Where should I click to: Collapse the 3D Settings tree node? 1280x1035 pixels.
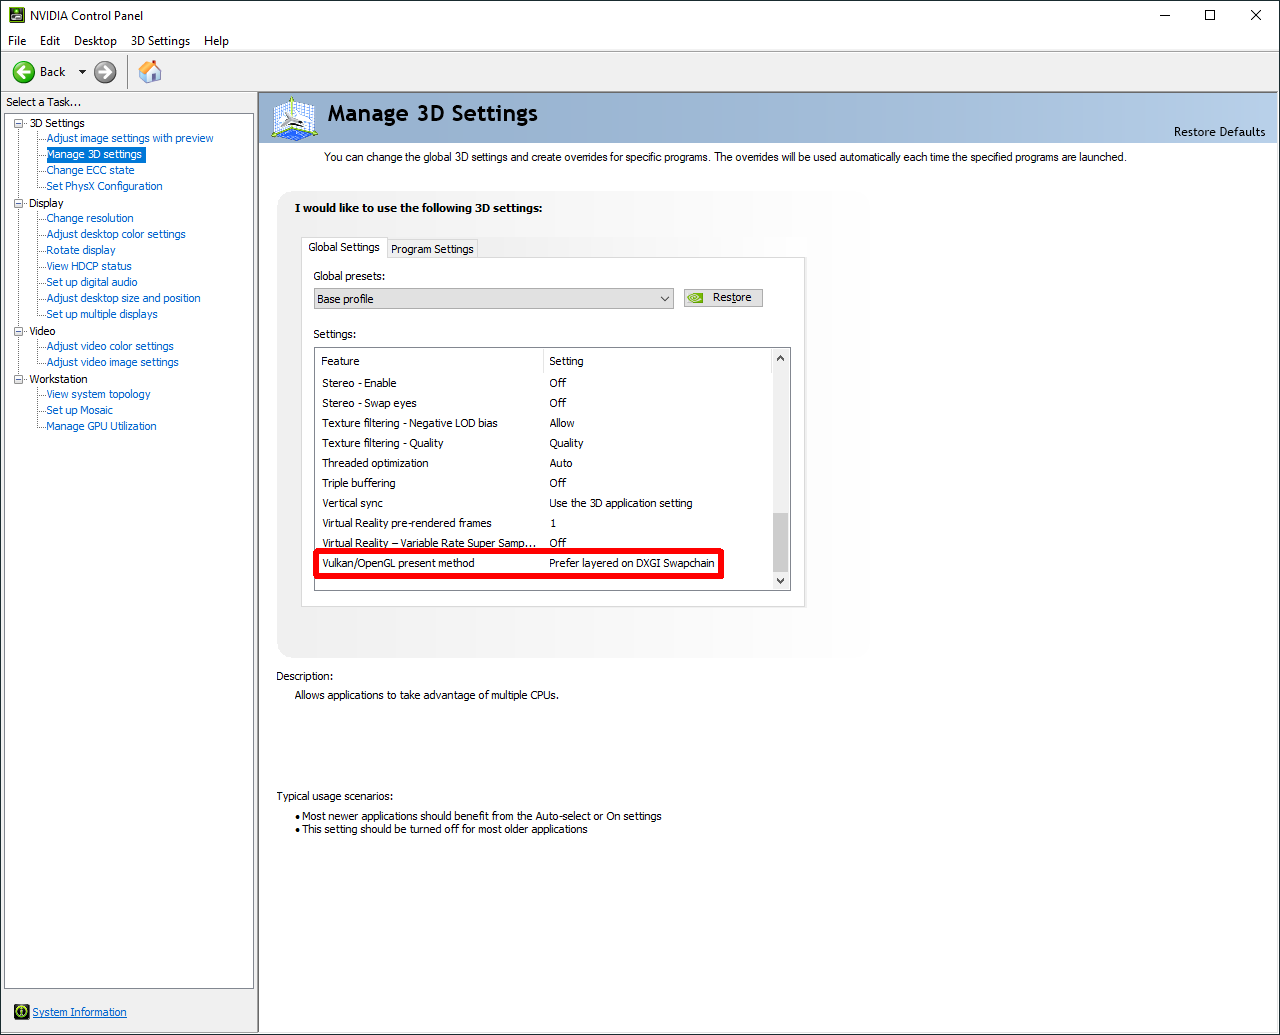19,123
